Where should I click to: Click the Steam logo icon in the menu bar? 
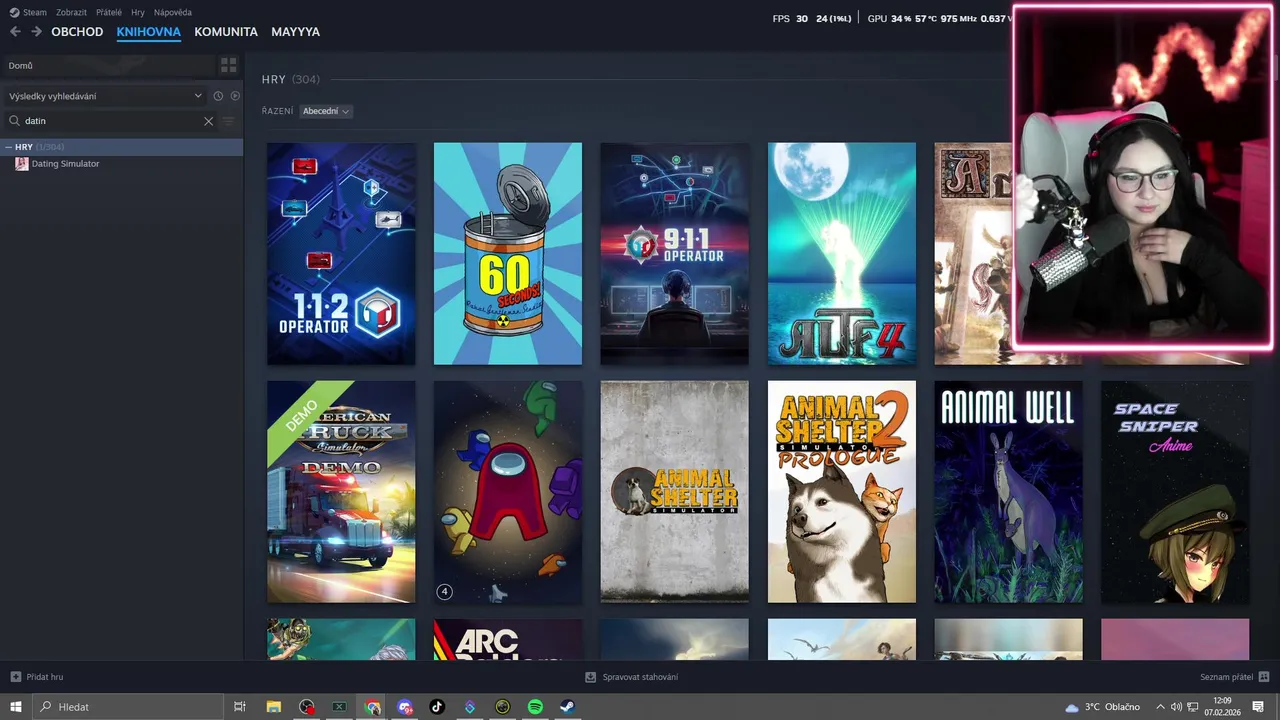pyautogui.click(x=14, y=12)
